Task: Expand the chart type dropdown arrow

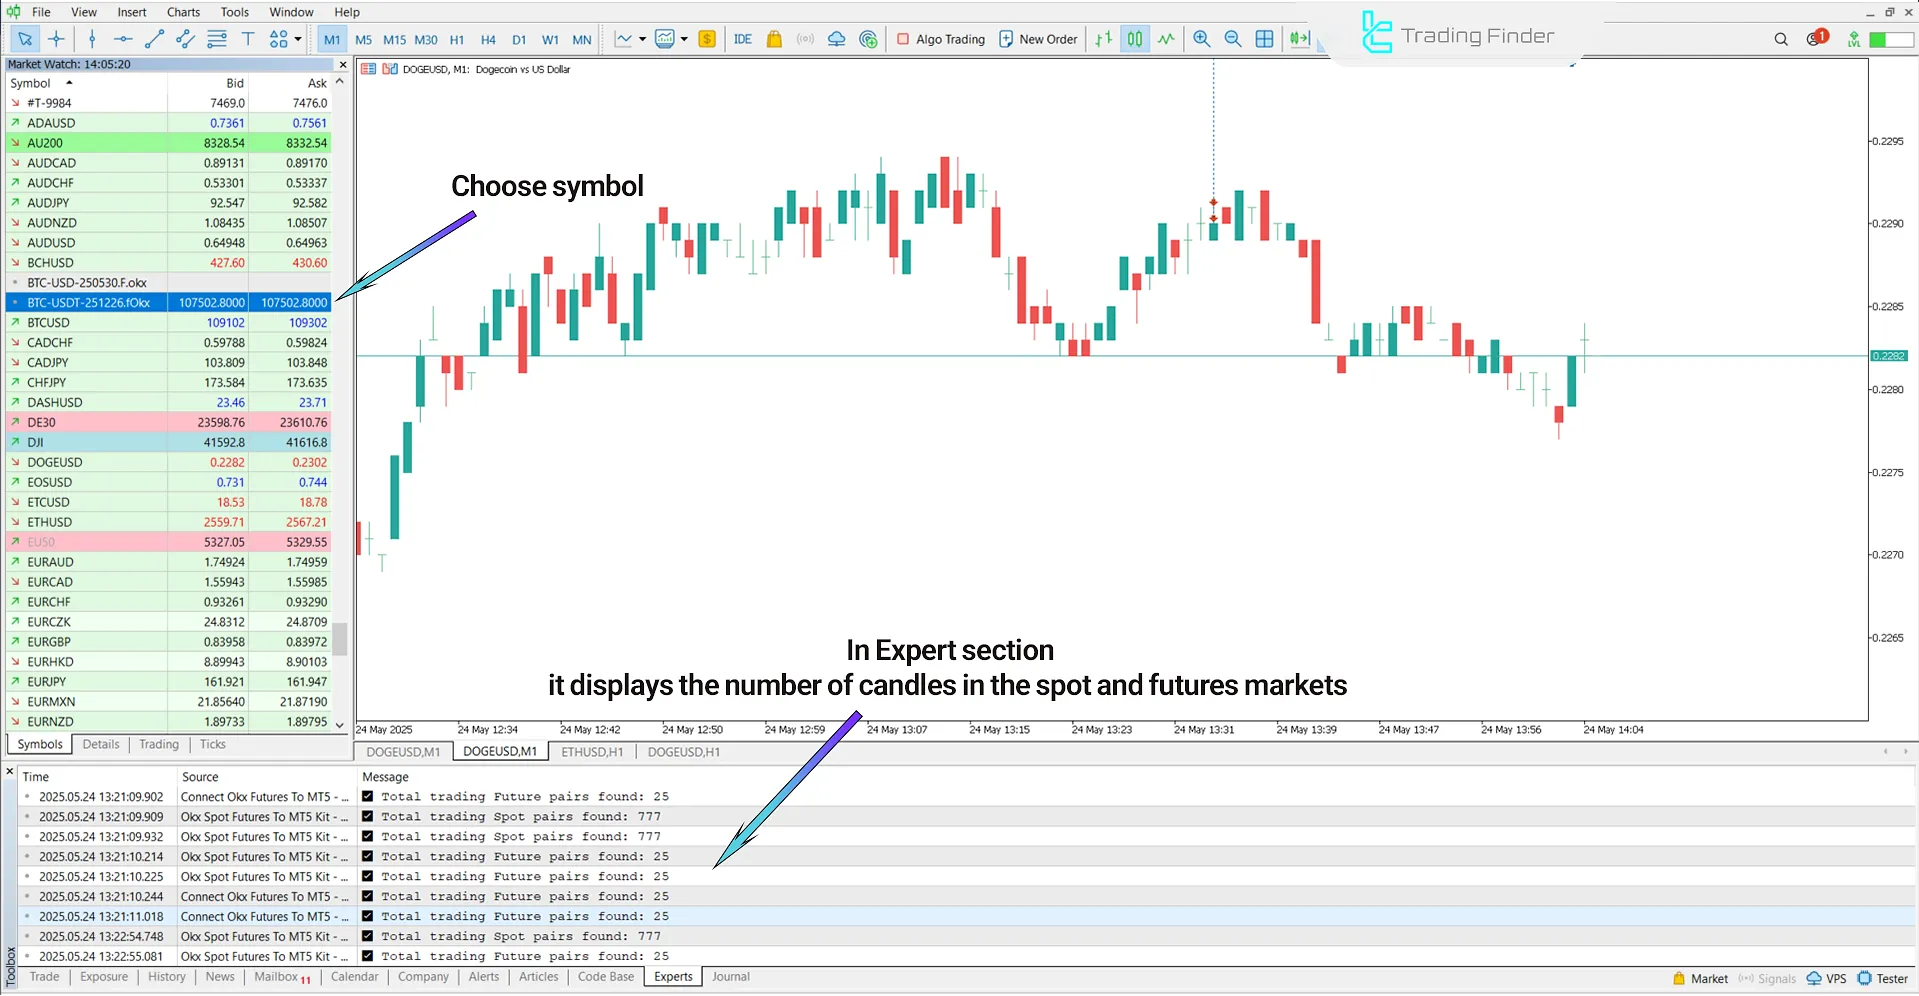Action: pos(684,39)
